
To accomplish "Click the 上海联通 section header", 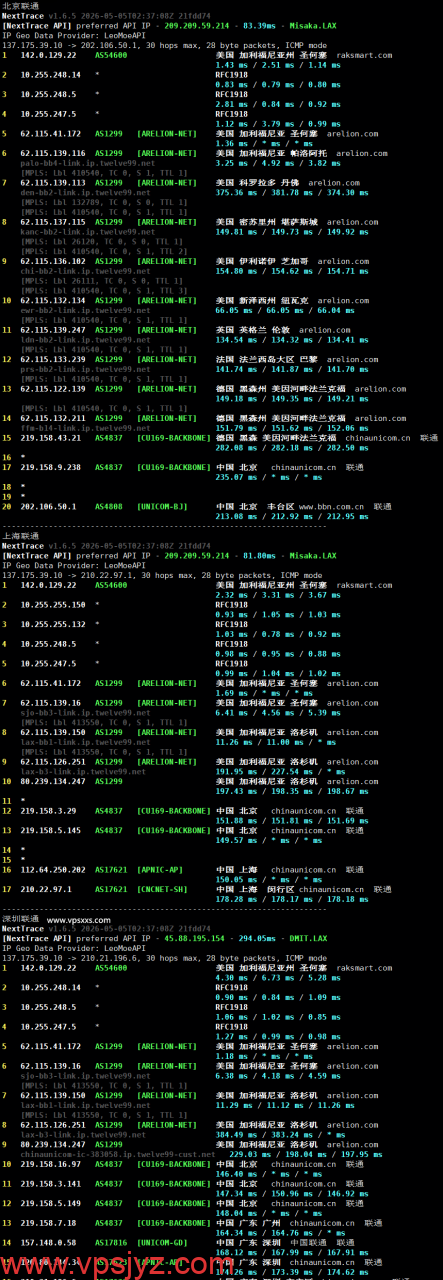I will (20, 535).
